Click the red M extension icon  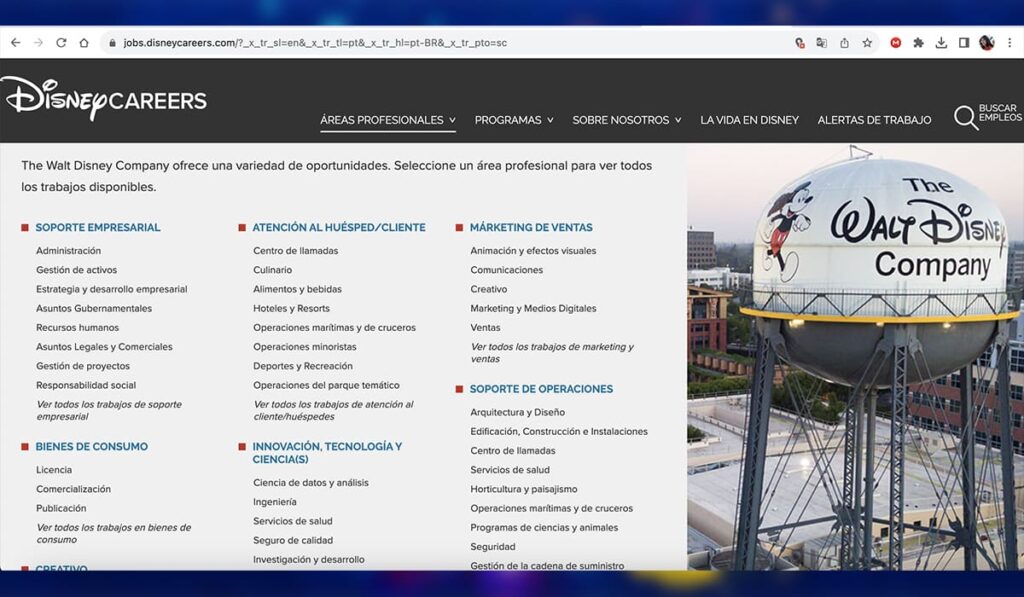[x=895, y=42]
